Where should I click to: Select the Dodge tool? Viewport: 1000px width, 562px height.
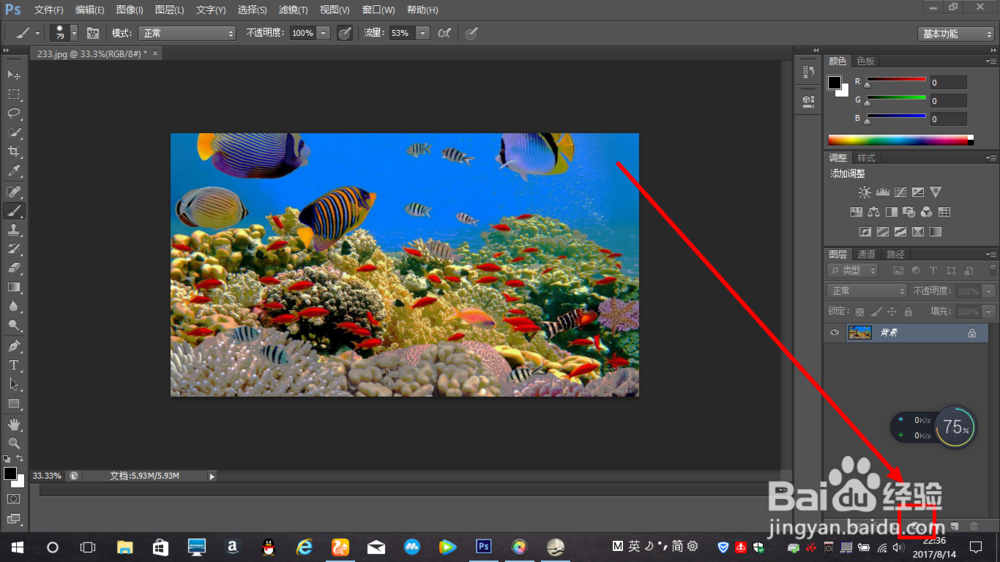pyautogui.click(x=13, y=325)
